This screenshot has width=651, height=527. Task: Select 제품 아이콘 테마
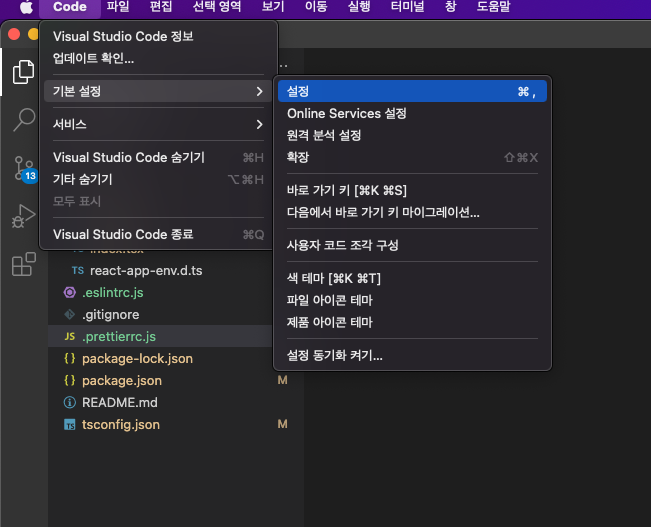click(412, 322)
